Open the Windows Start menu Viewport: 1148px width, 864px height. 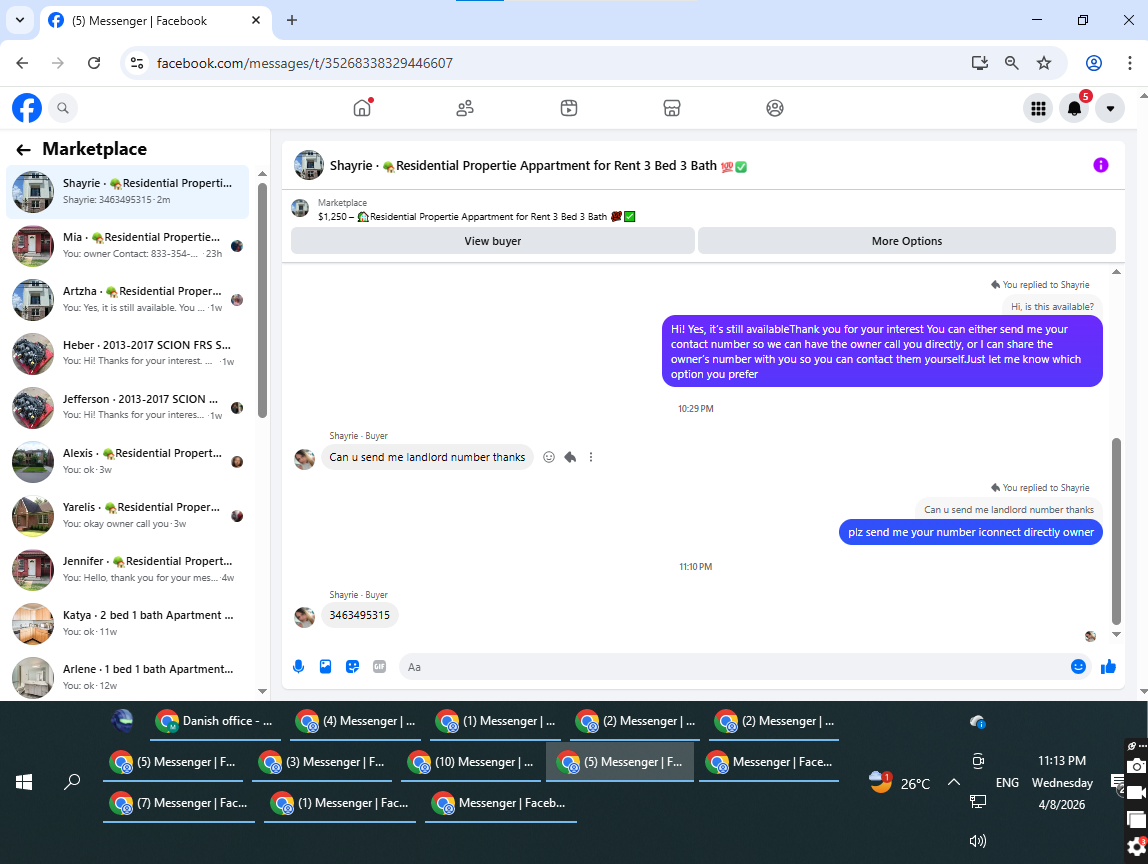24,782
